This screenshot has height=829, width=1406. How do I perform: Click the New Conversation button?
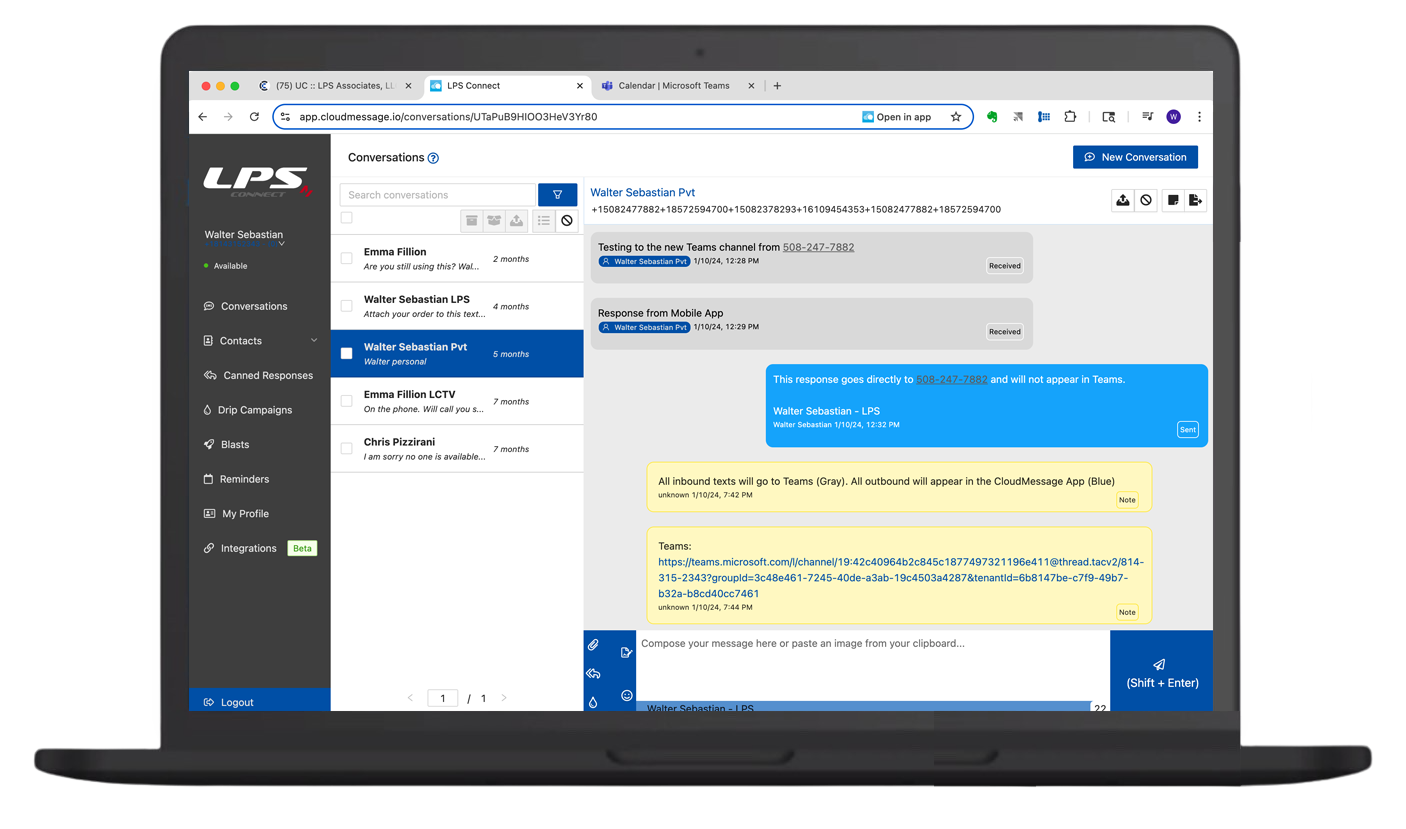(1135, 157)
